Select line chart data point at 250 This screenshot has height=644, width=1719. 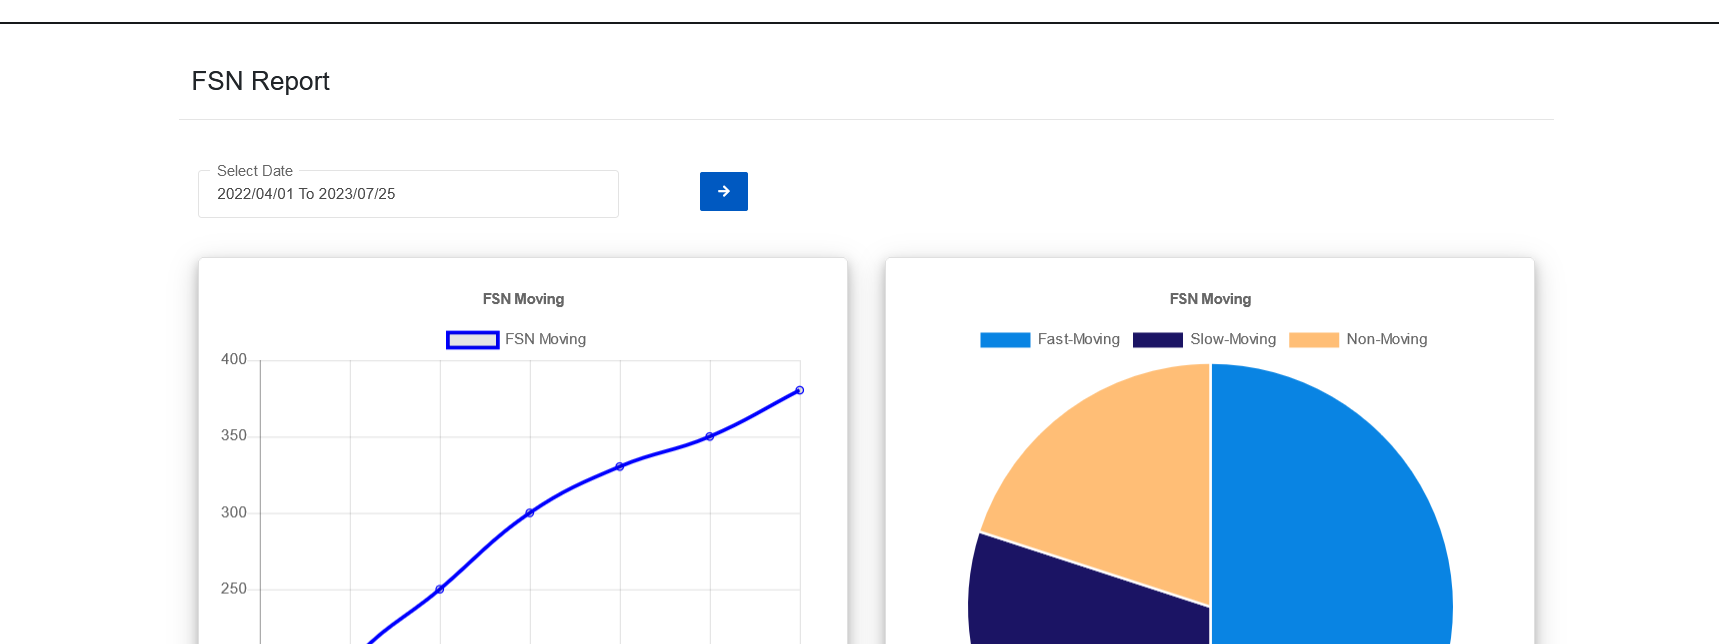click(440, 589)
